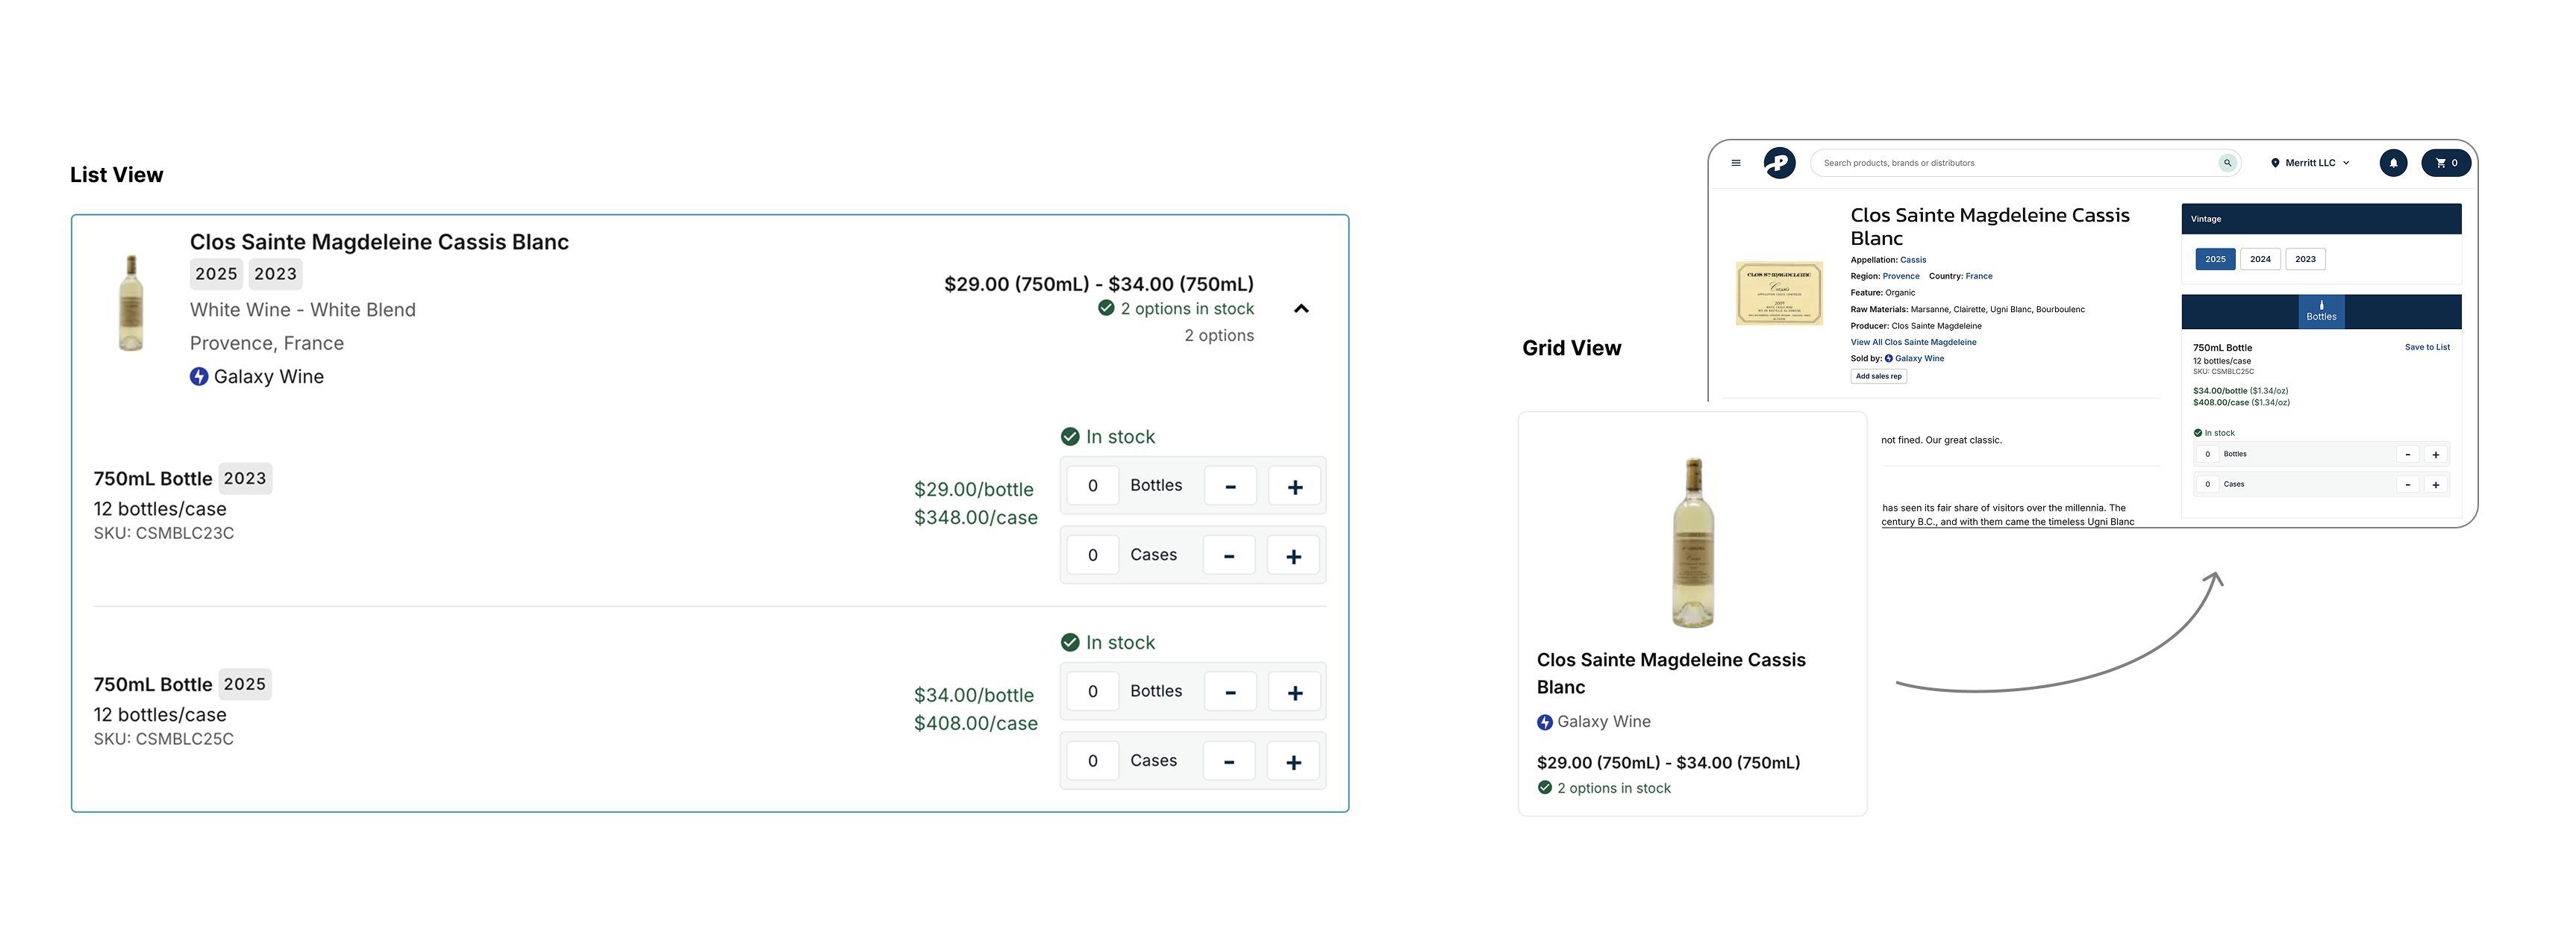Increase Cases quantity for SKU CSMBLC25C in list view
Screen dimensions: 2576x933
[x=1293, y=762]
